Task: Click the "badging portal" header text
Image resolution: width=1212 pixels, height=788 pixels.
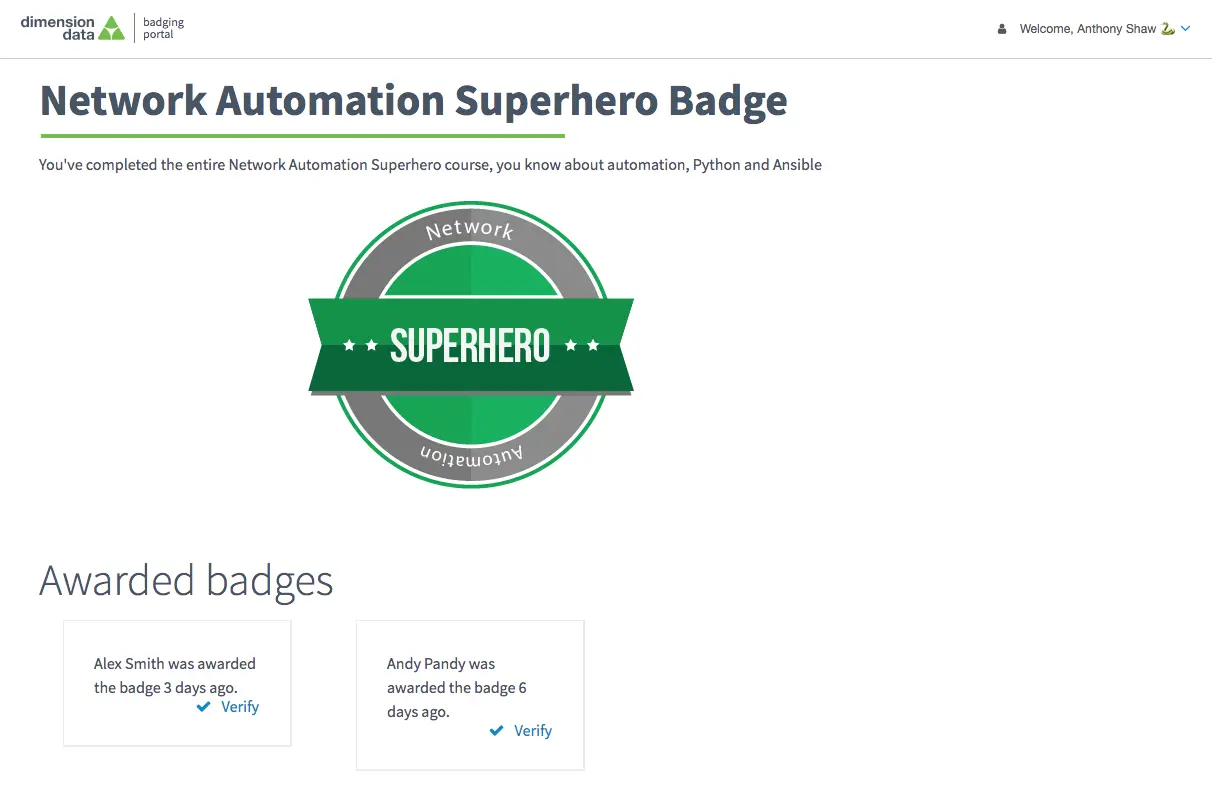Action: pyautogui.click(x=164, y=28)
